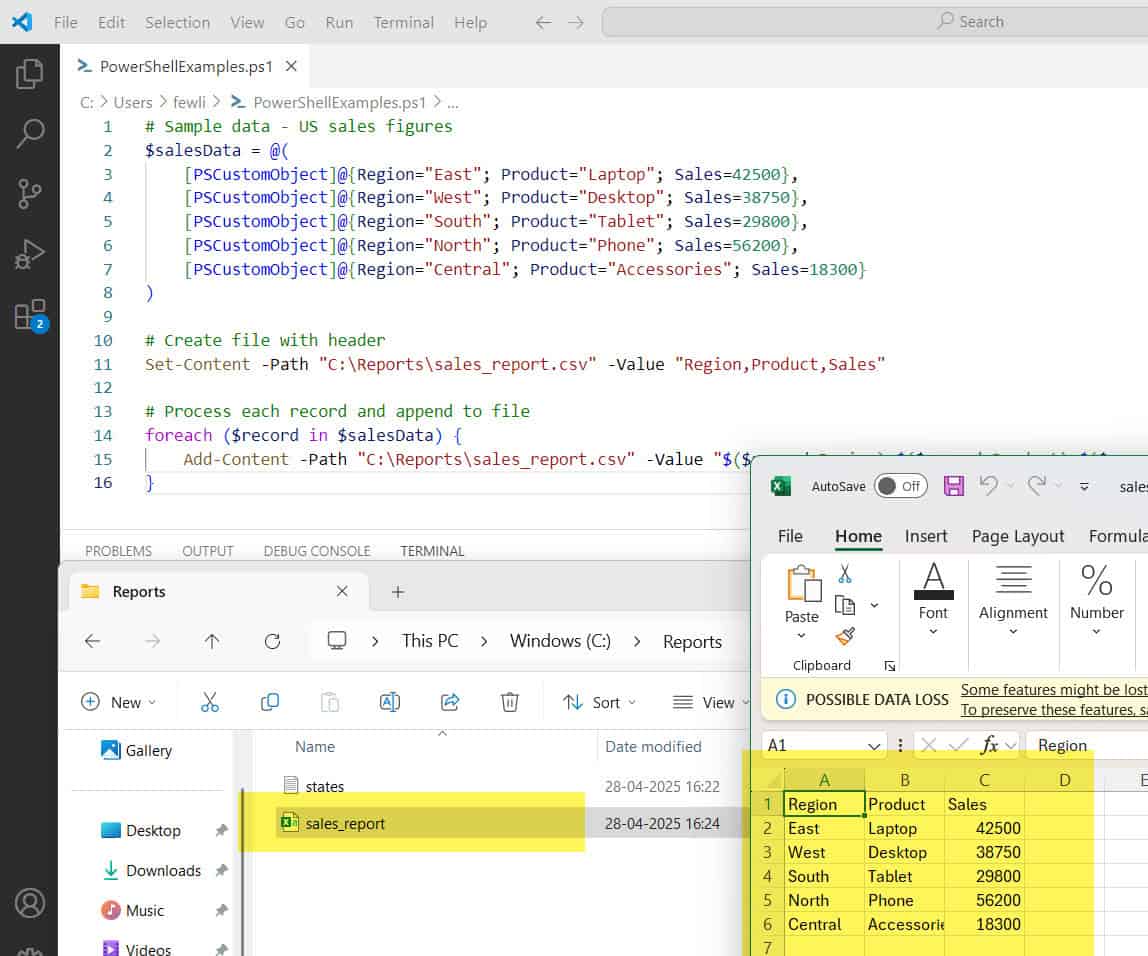Click Delete trash icon in File Explorer
Viewport: 1148px width, 956px height.
pyautogui.click(x=510, y=702)
